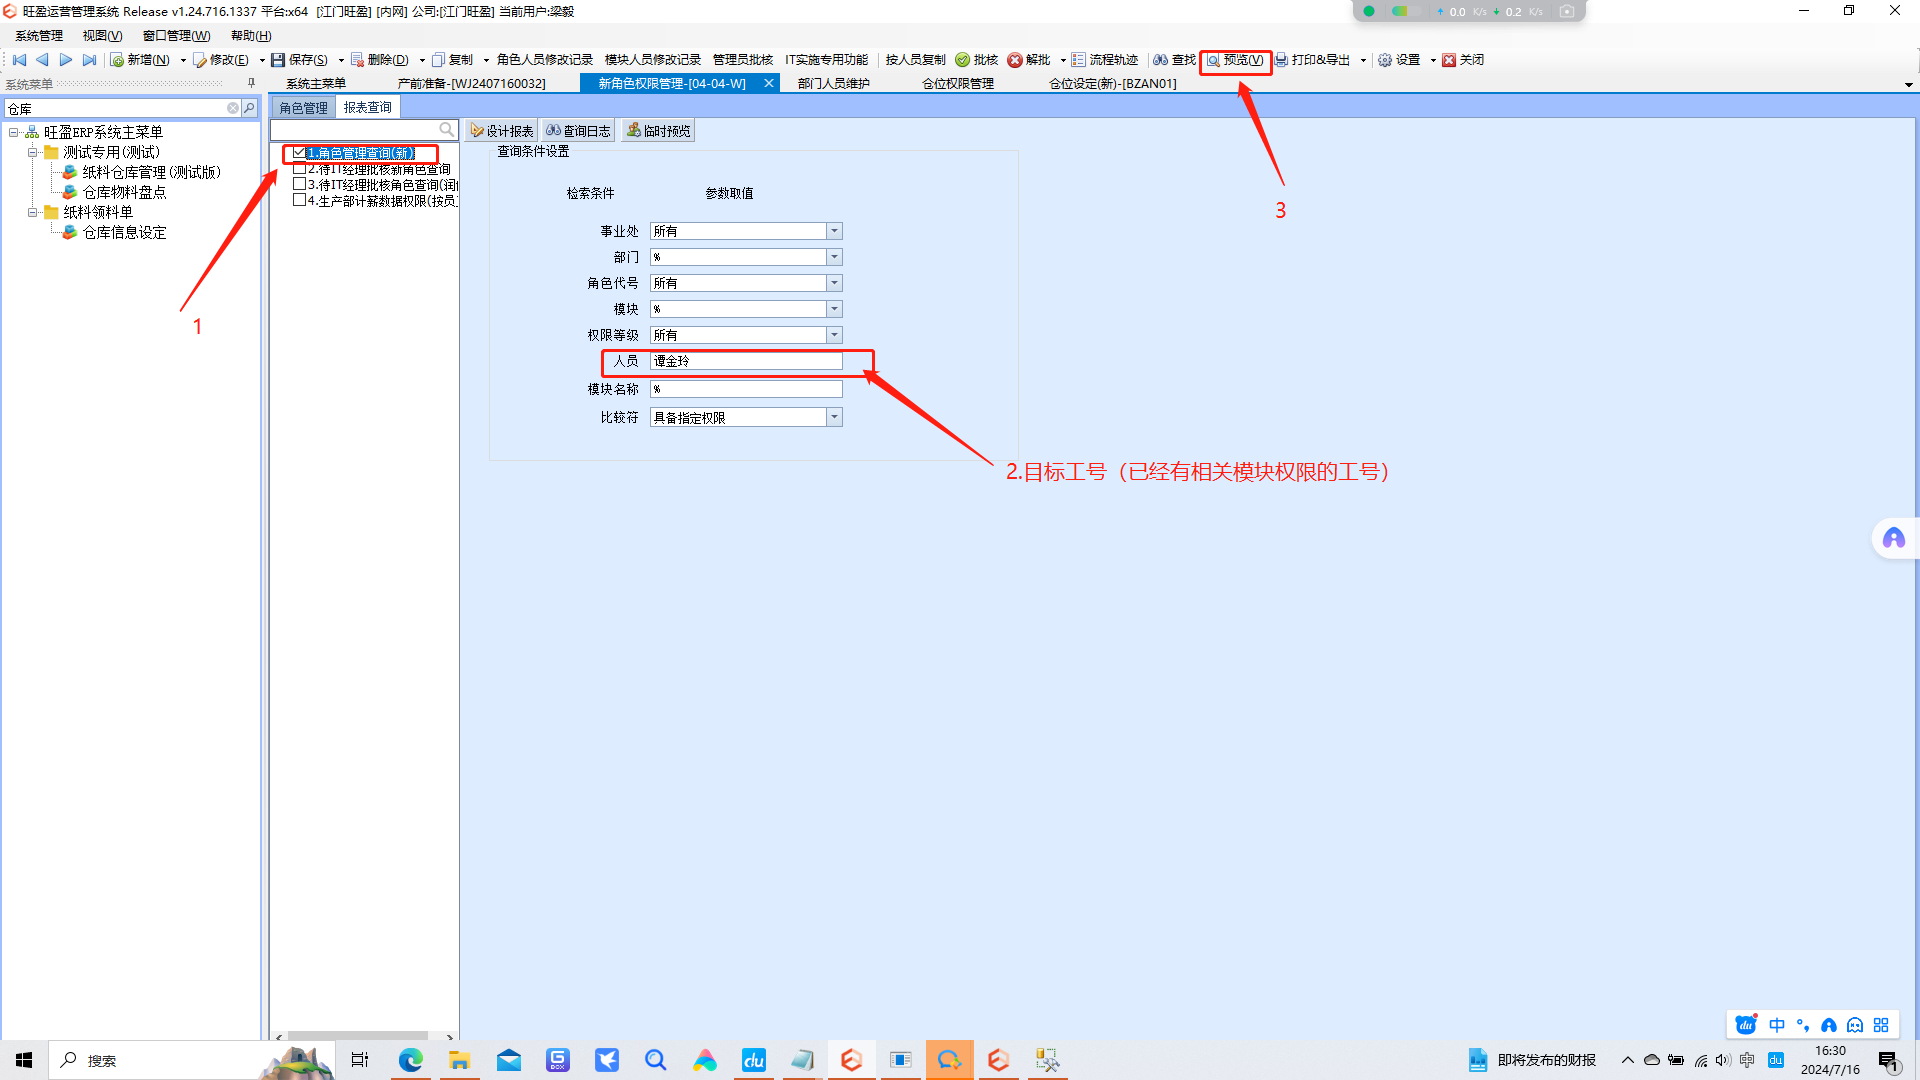Image resolution: width=1920 pixels, height=1080 pixels.
Task: Open the 帮助(H) menu
Action: (x=251, y=36)
